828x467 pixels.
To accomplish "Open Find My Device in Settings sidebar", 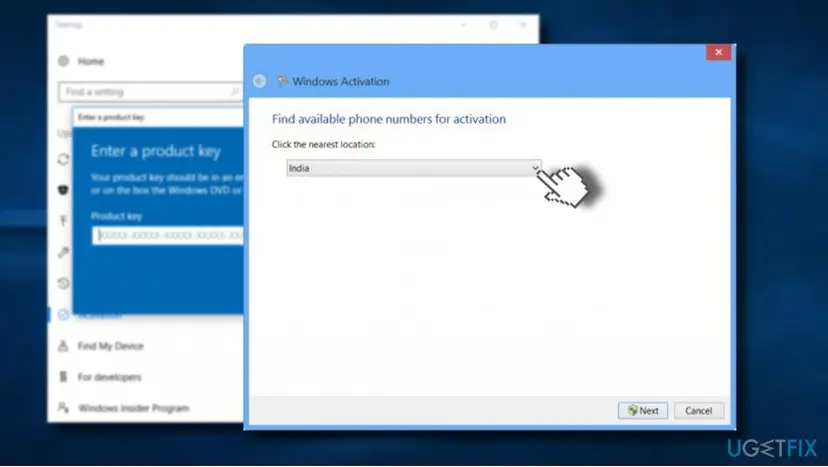I will pyautogui.click(x=110, y=346).
